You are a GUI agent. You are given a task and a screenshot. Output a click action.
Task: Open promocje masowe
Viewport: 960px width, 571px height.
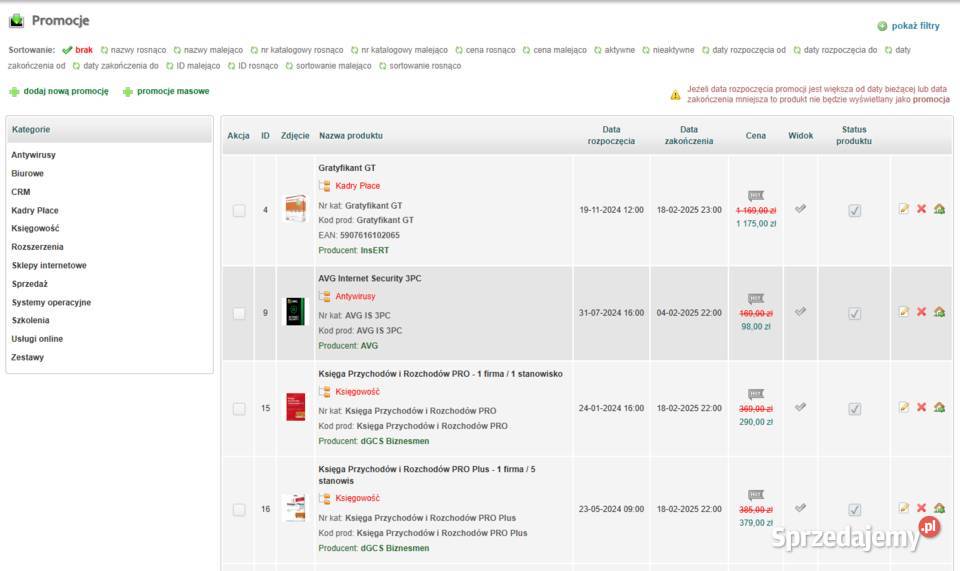(173, 91)
